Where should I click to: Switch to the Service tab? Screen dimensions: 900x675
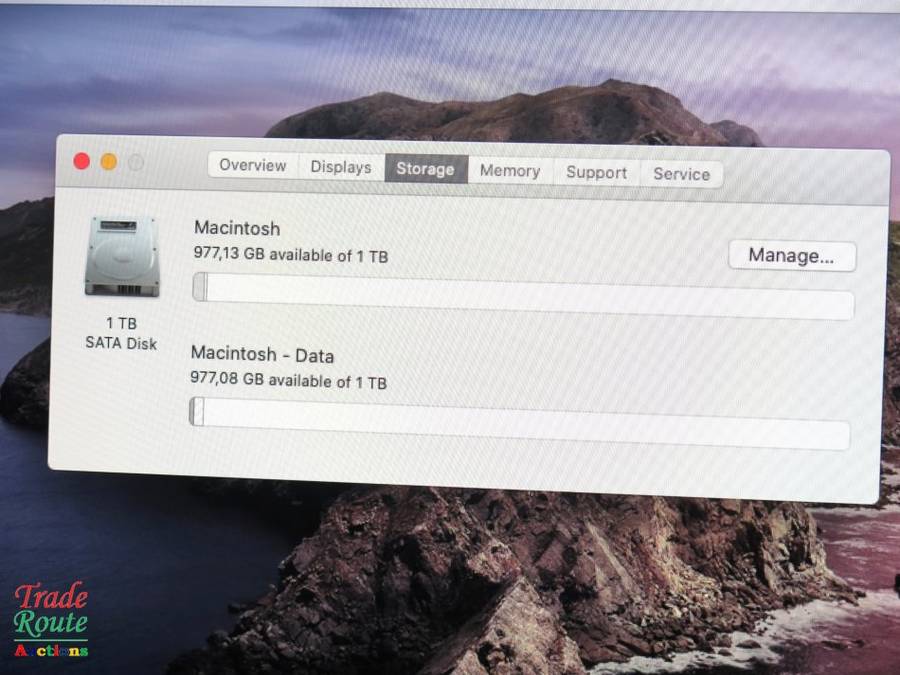tap(681, 174)
